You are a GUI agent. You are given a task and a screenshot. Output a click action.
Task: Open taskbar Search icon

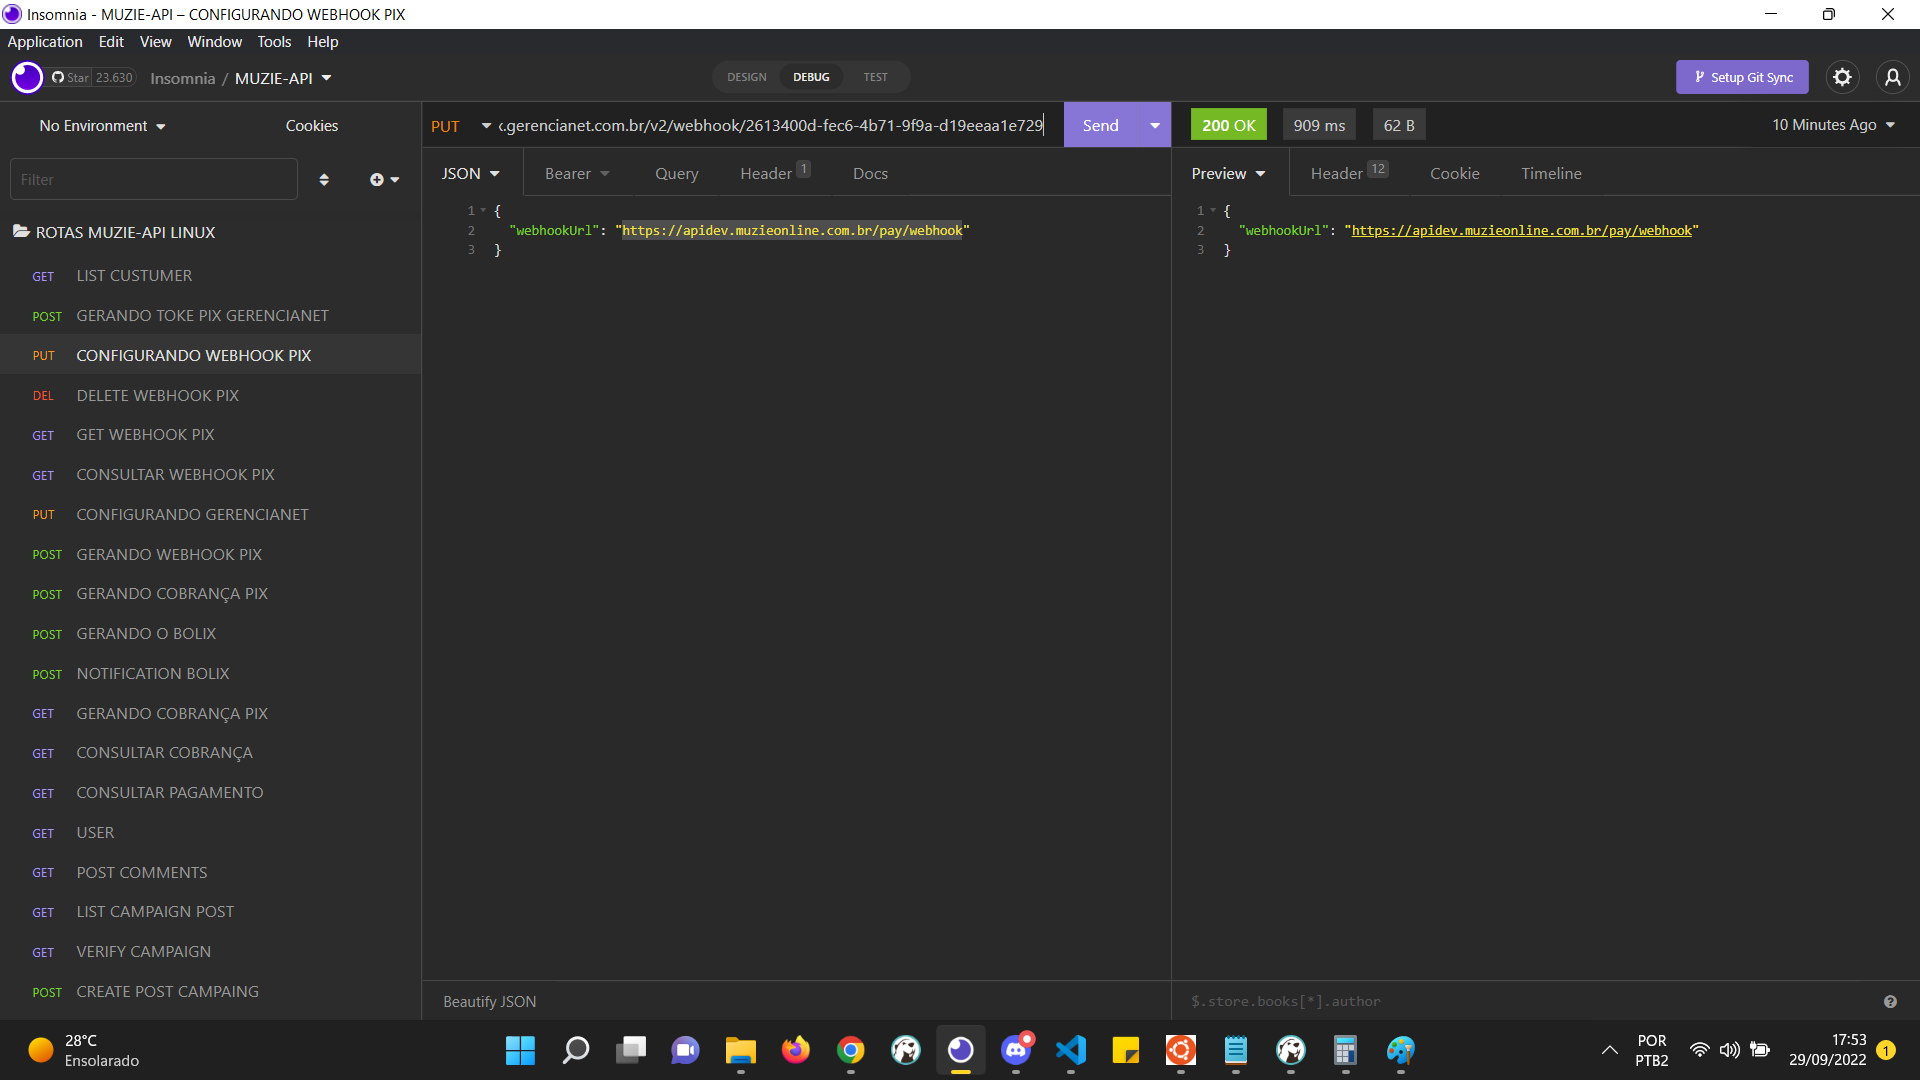click(x=576, y=1050)
